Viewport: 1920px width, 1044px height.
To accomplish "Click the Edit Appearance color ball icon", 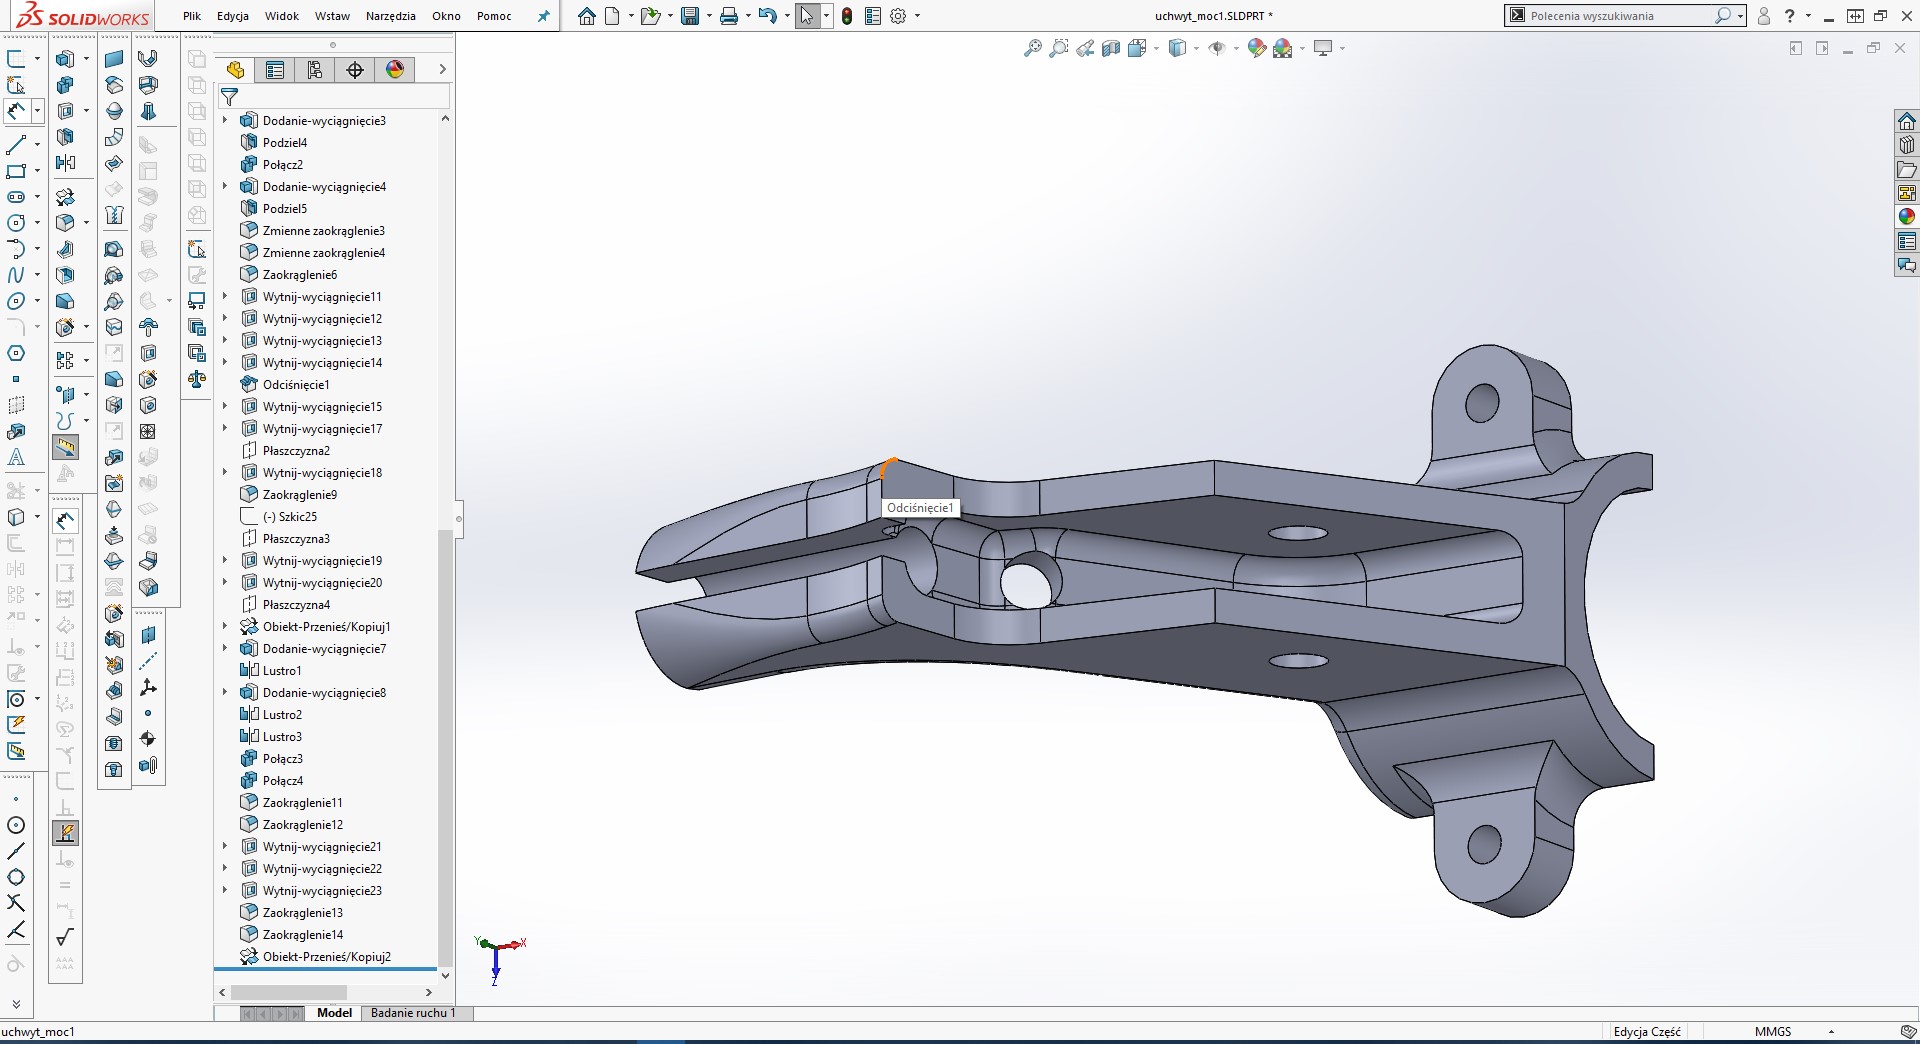I will point(1257,48).
